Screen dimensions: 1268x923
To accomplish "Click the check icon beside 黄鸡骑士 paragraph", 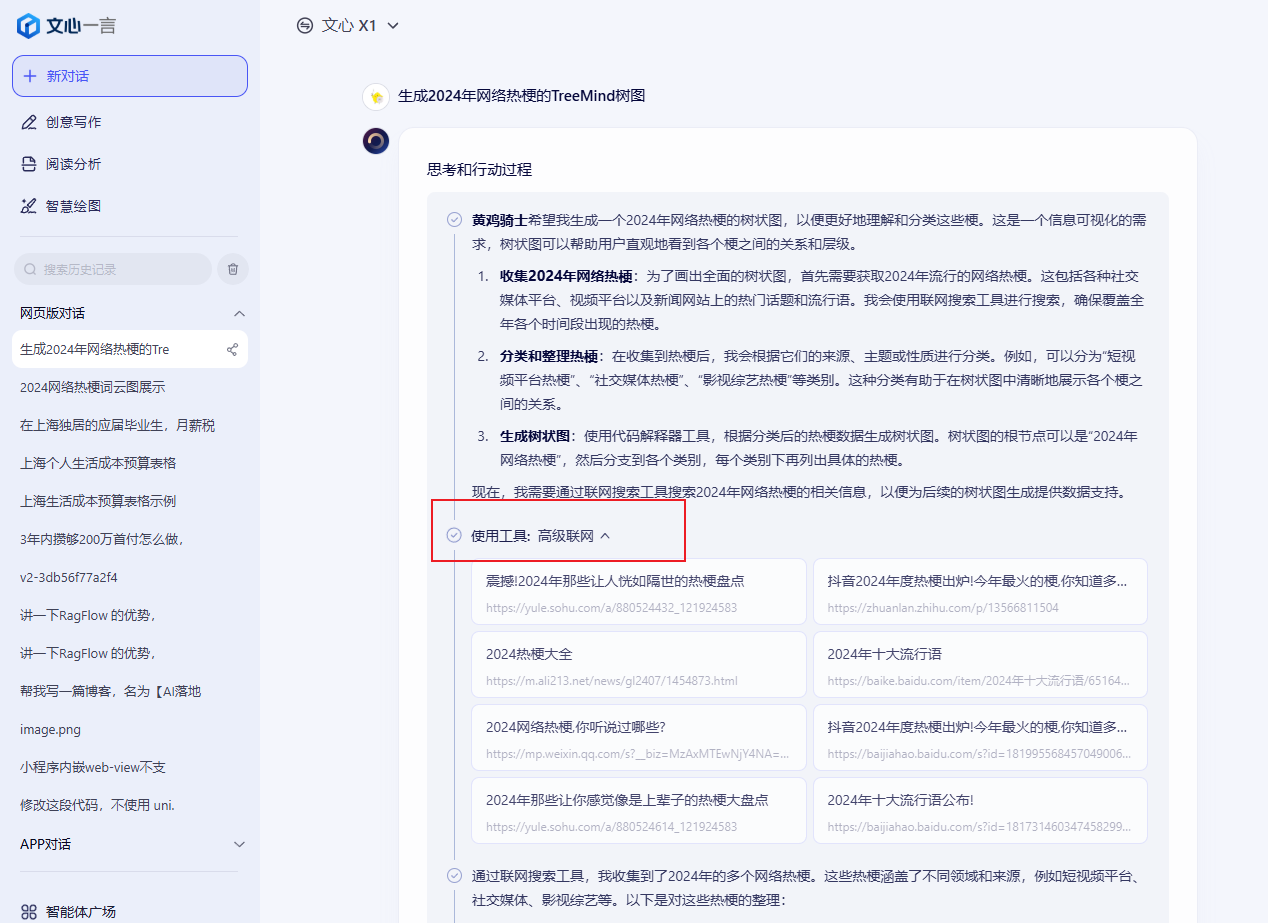I will [x=454, y=220].
